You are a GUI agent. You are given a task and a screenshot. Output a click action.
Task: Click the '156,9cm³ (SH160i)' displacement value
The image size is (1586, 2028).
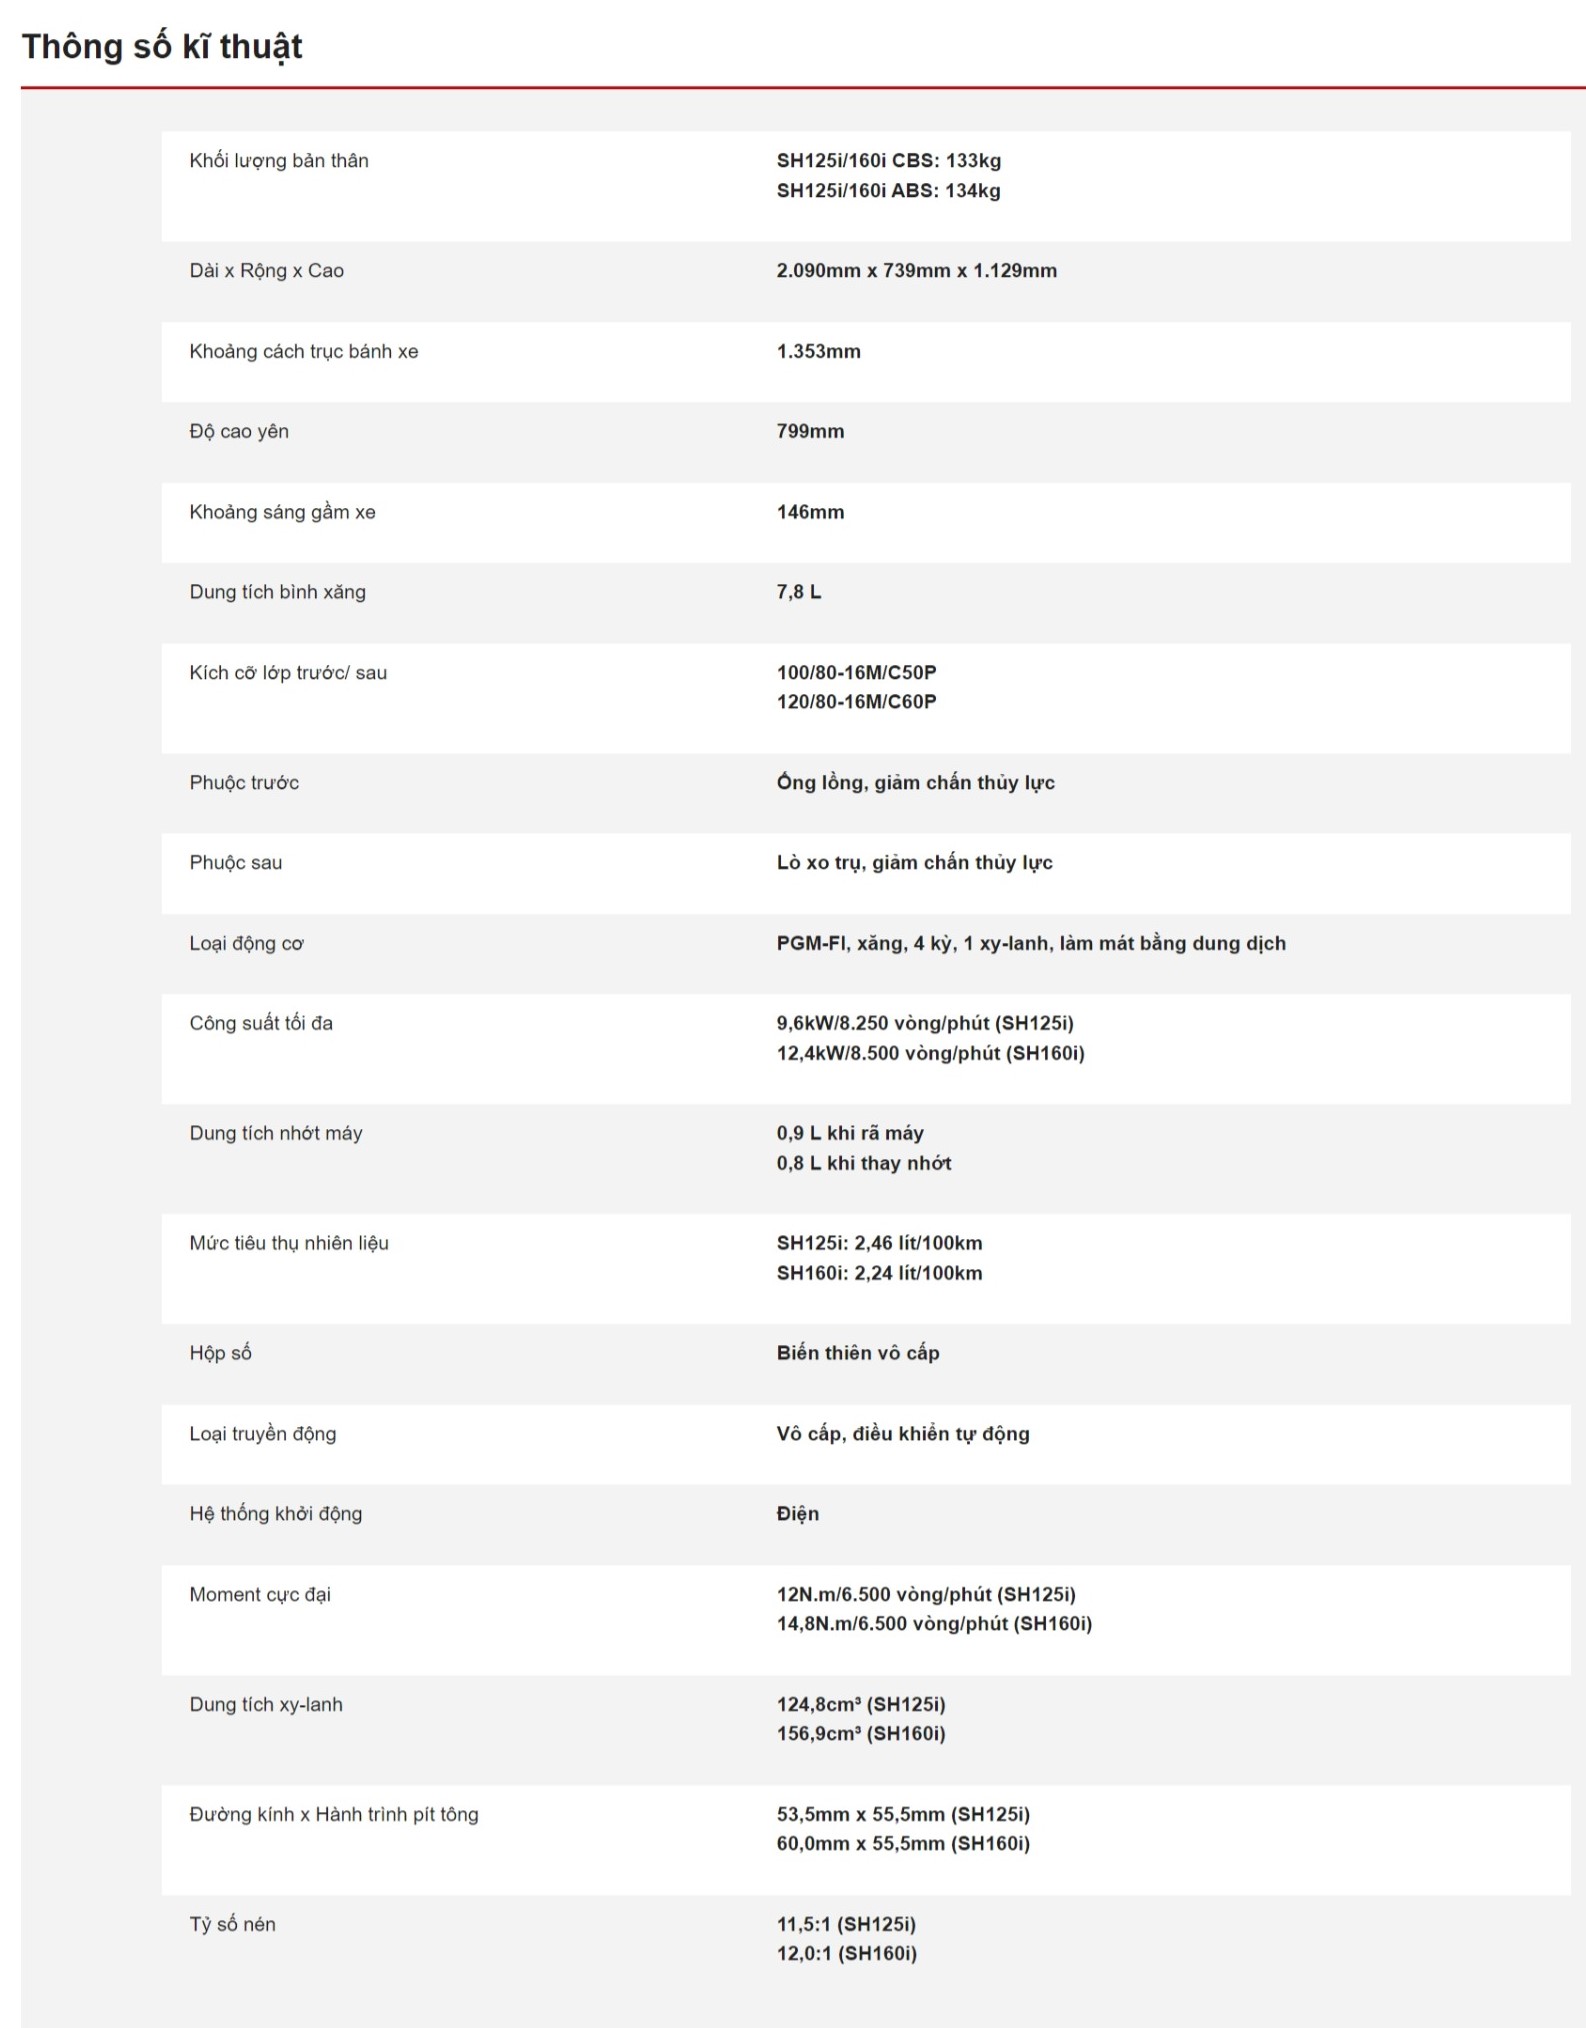(860, 1734)
